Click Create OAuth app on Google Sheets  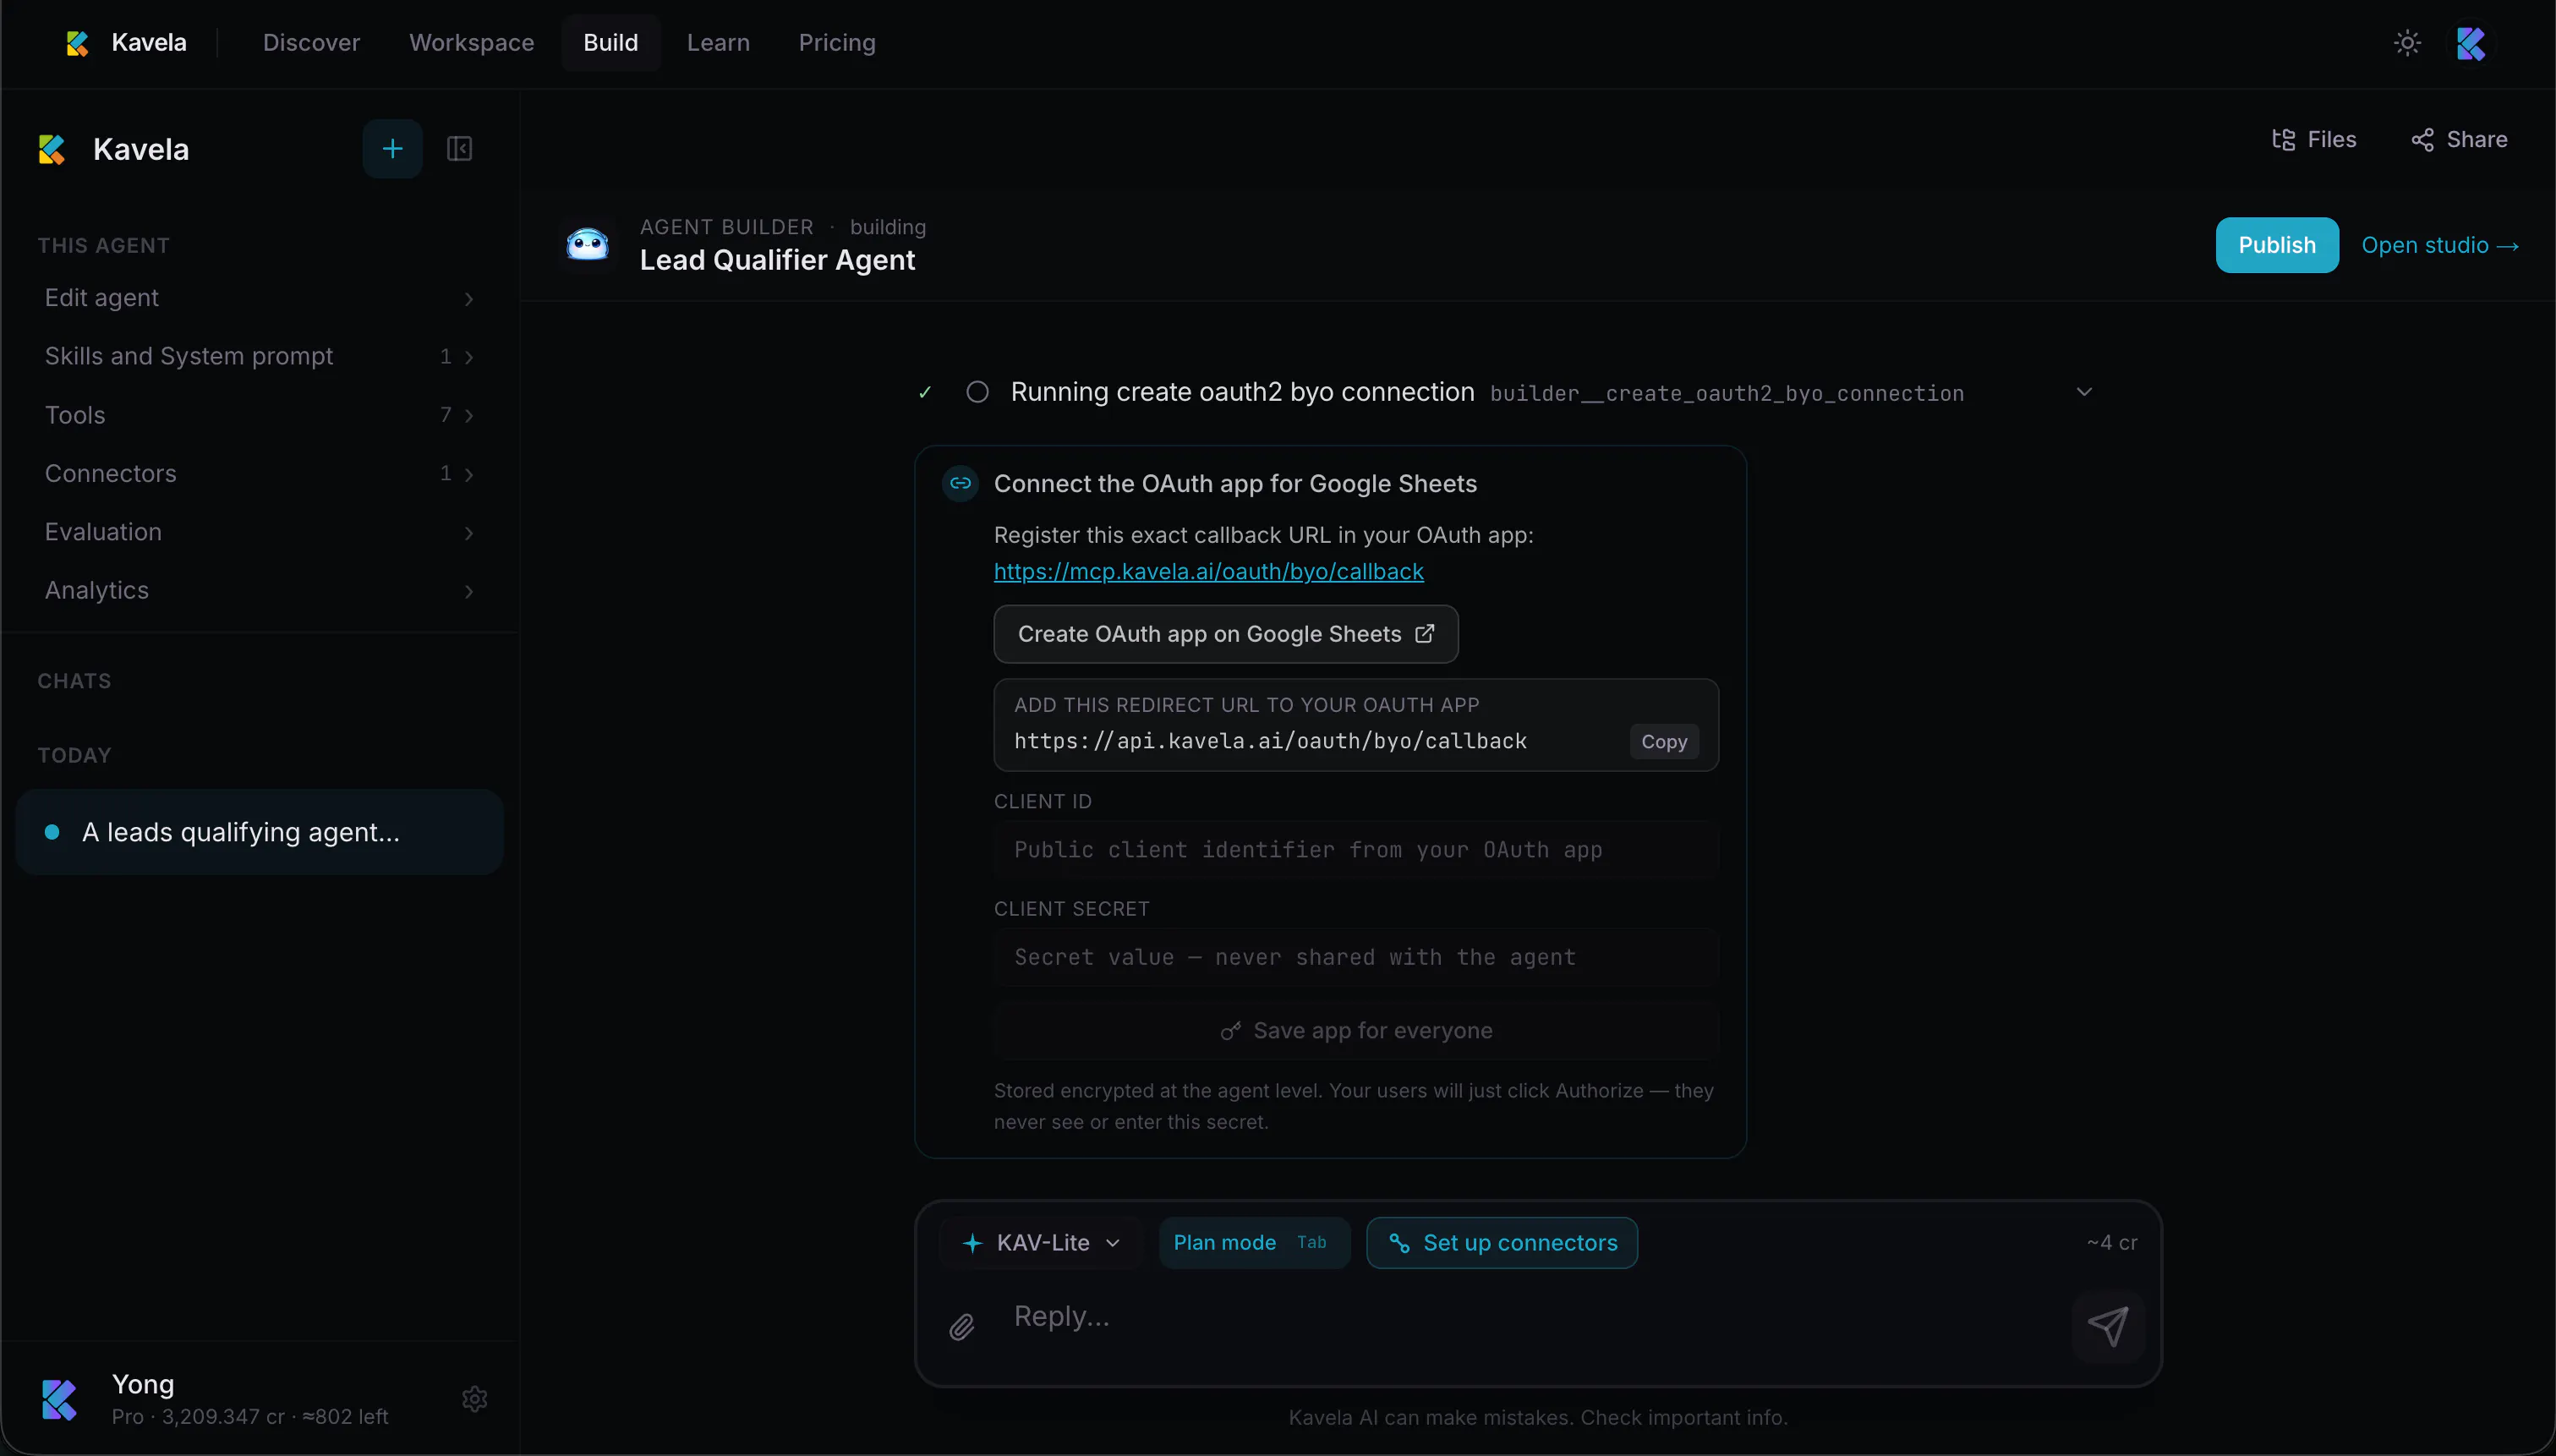1226,634
